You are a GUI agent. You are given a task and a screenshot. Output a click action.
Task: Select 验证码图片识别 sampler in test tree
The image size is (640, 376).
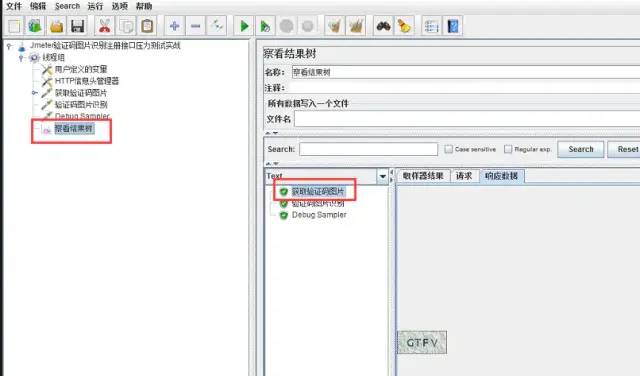81,105
